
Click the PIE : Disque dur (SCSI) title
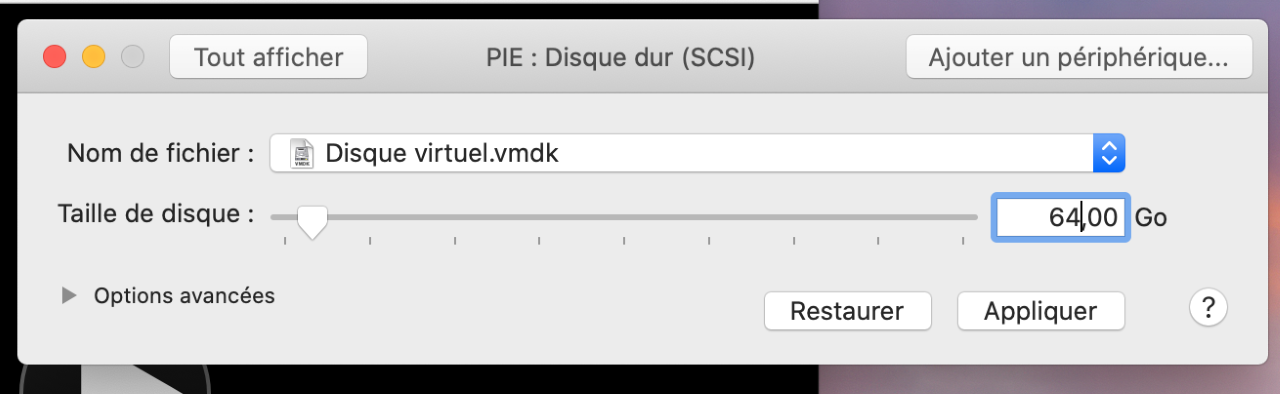[x=615, y=58]
